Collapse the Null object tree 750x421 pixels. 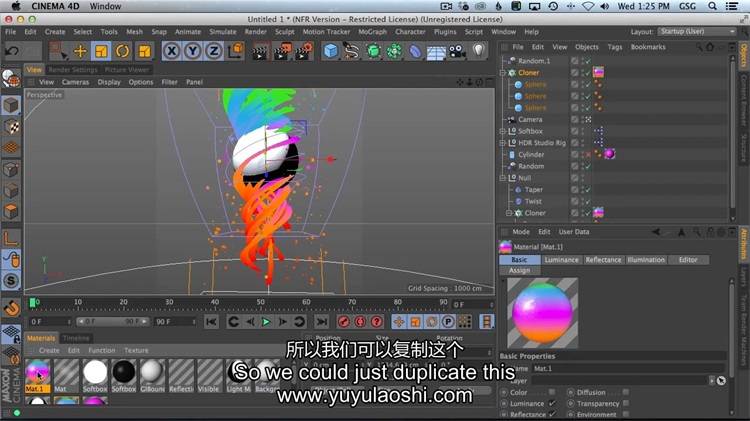(x=503, y=178)
